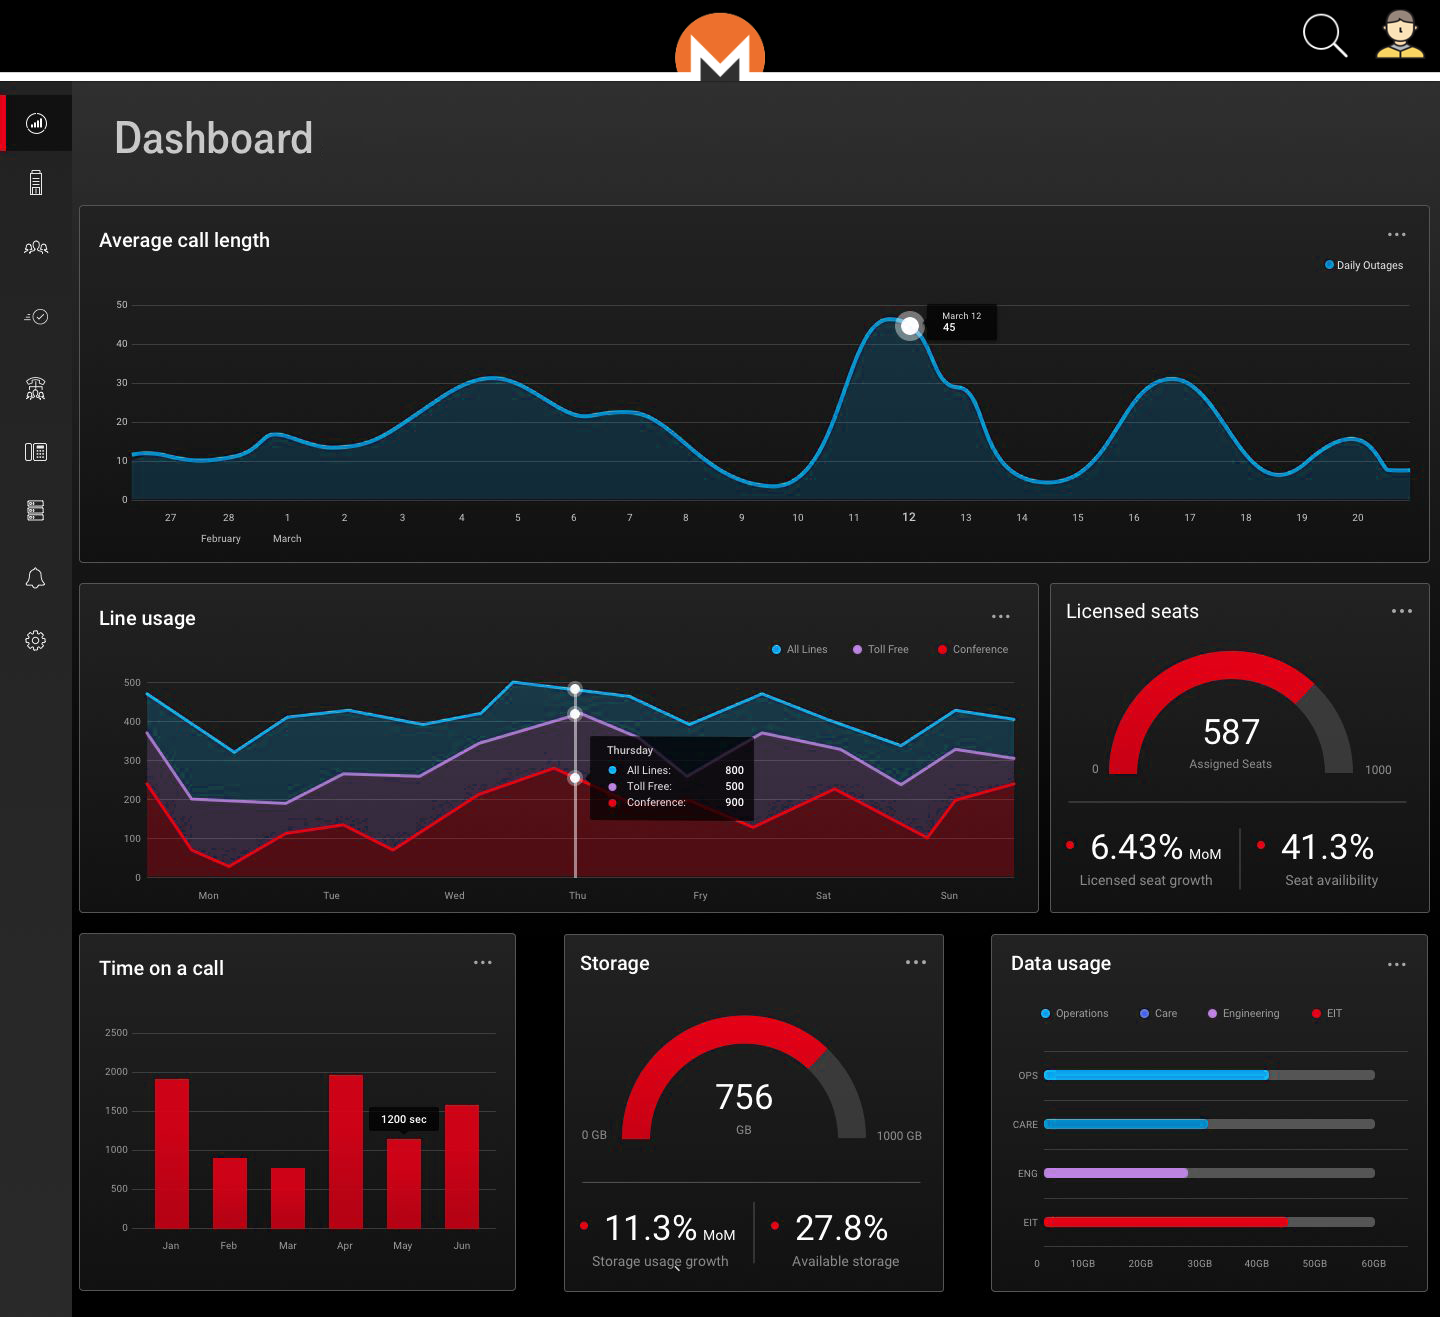Toggle the Toll Free legend series

coord(880,650)
